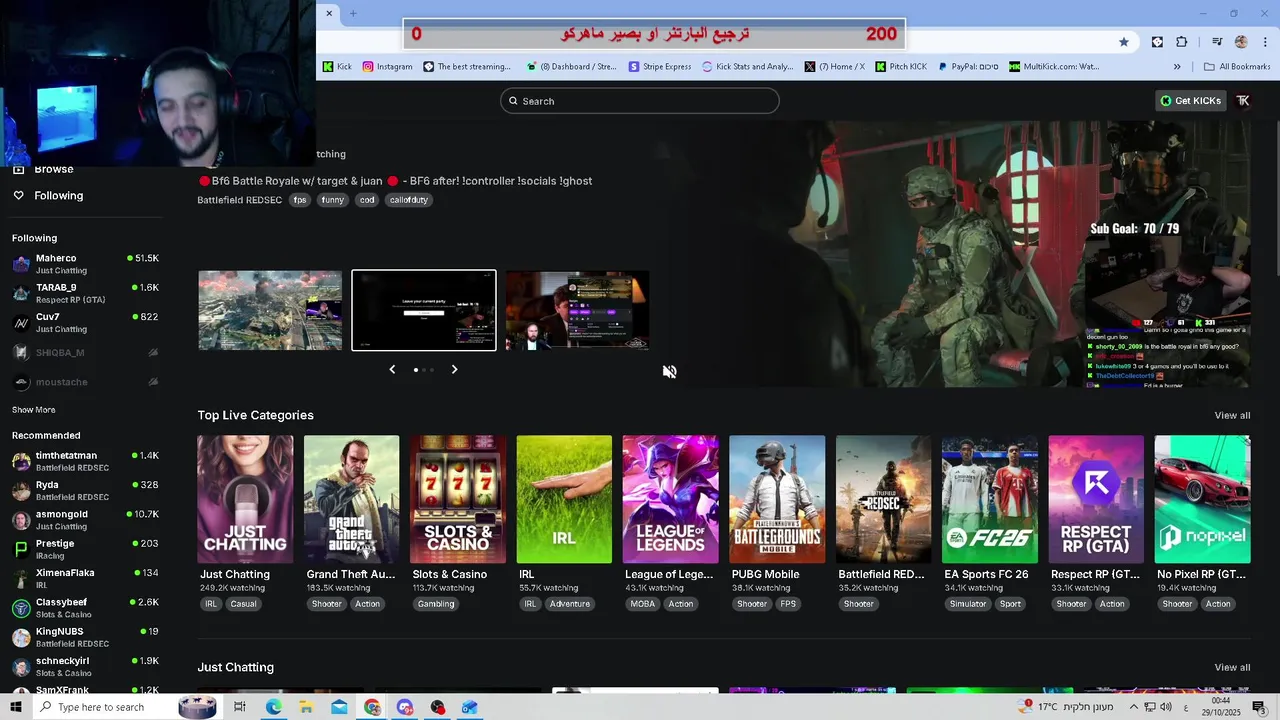Open the Instagram bookmark
Viewport: 1280px width, 720px height.
(387, 67)
